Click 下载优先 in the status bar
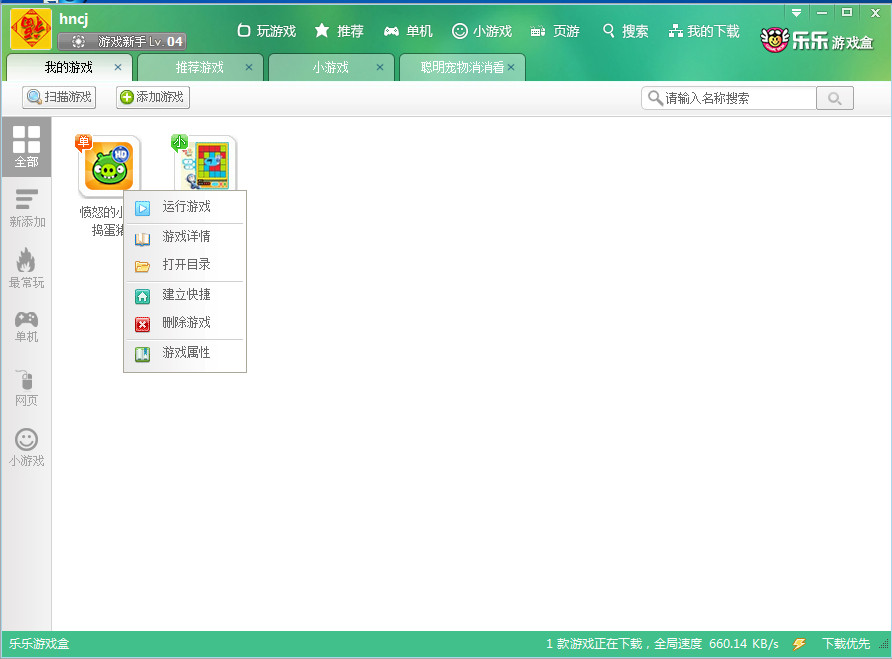 point(845,644)
